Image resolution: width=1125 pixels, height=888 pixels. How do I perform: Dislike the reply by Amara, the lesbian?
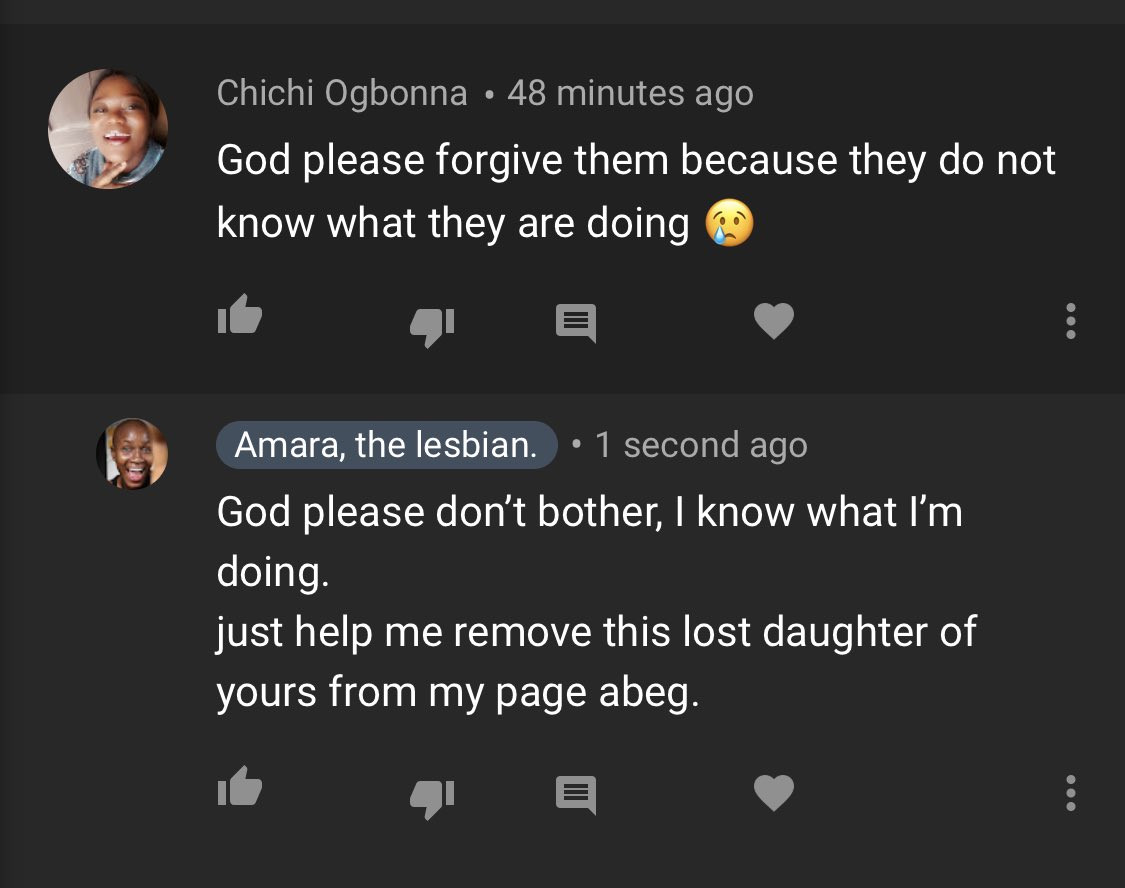click(x=433, y=795)
